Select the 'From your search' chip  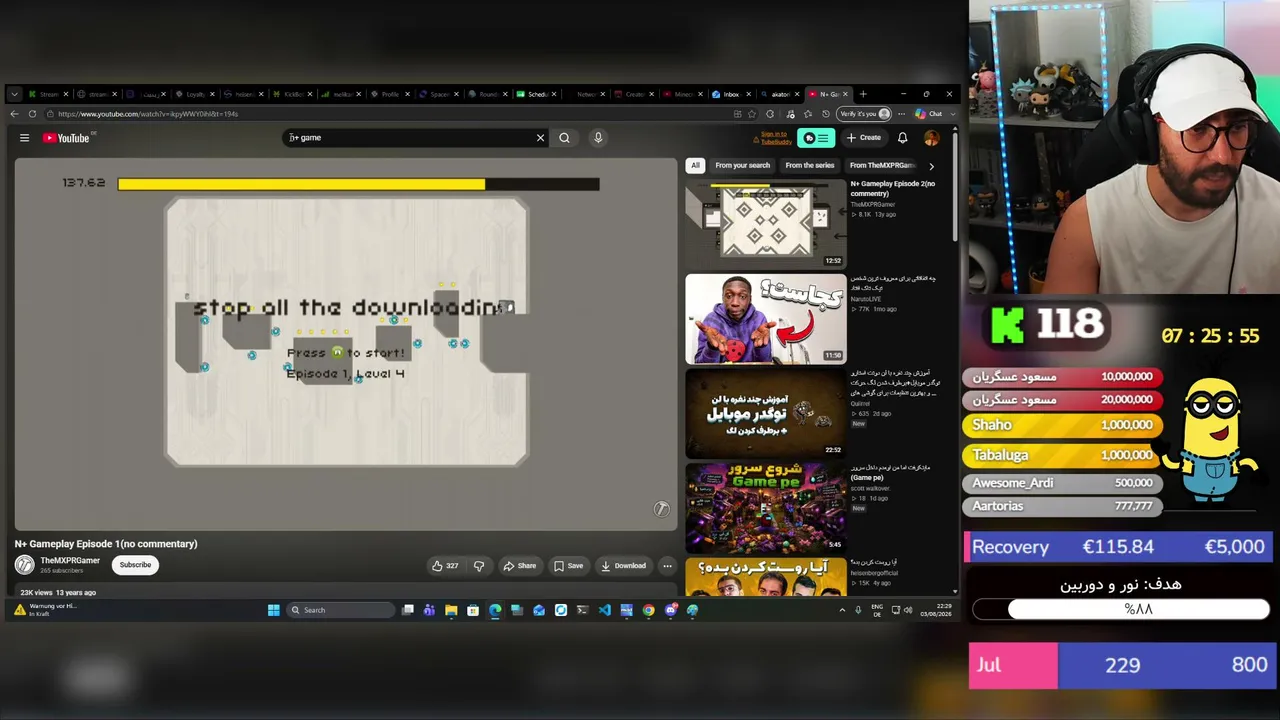point(743,165)
